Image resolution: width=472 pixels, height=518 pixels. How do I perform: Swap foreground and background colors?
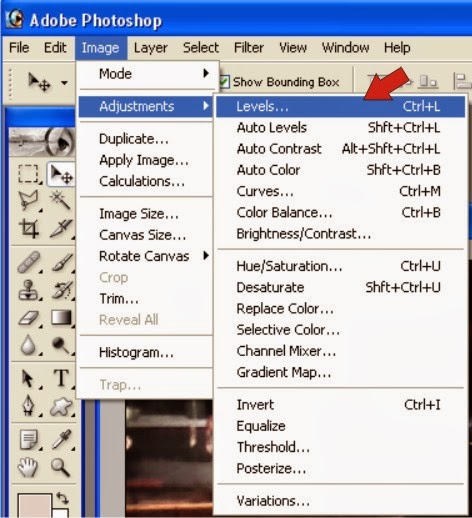[62, 498]
